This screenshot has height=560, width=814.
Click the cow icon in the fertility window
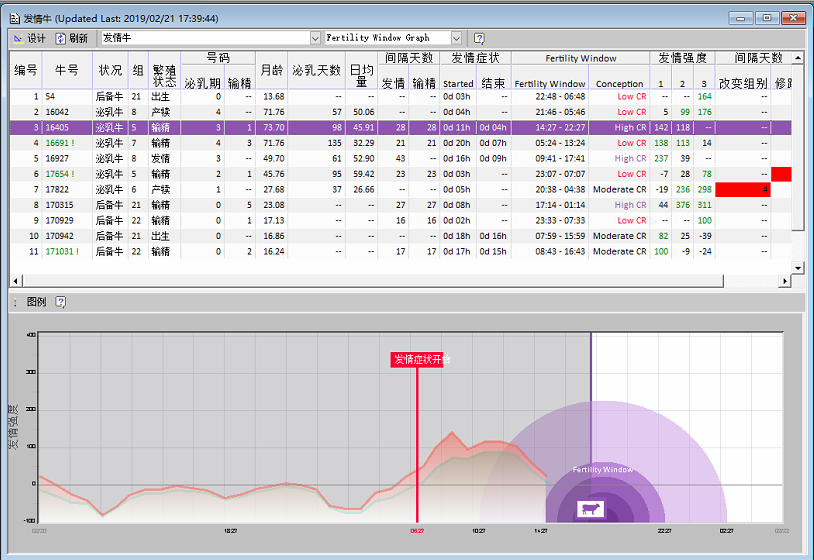[590, 509]
